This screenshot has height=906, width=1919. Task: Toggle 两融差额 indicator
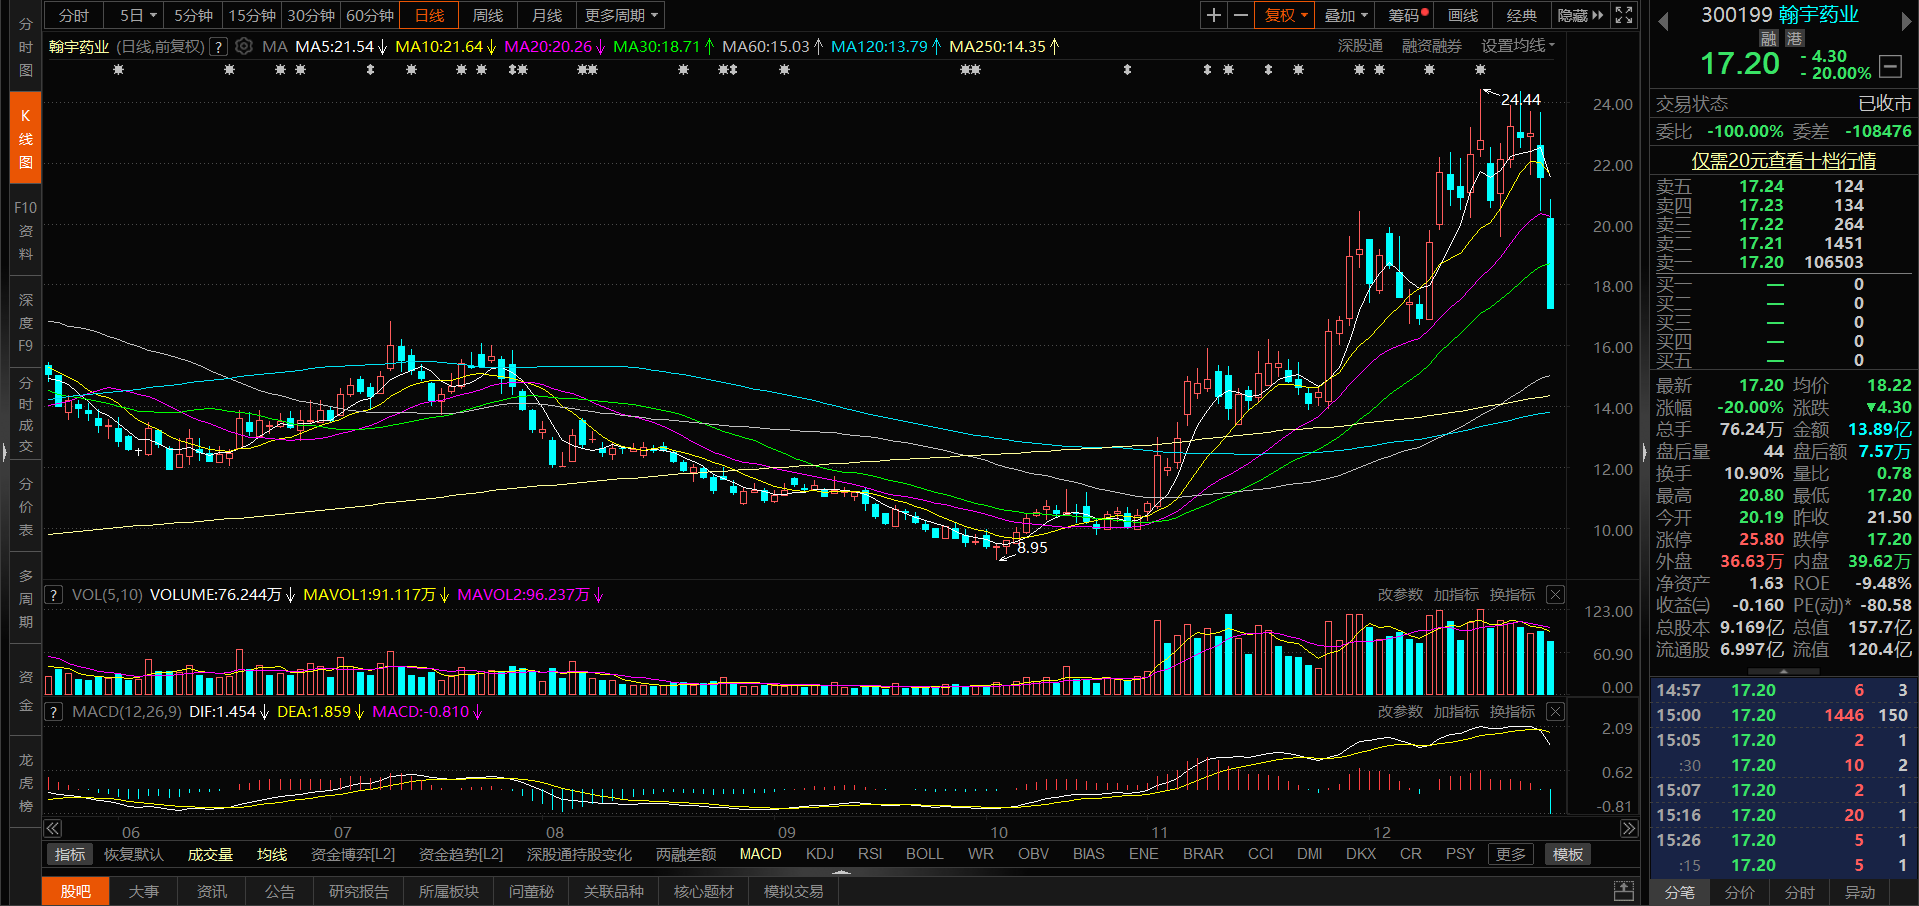point(686,854)
